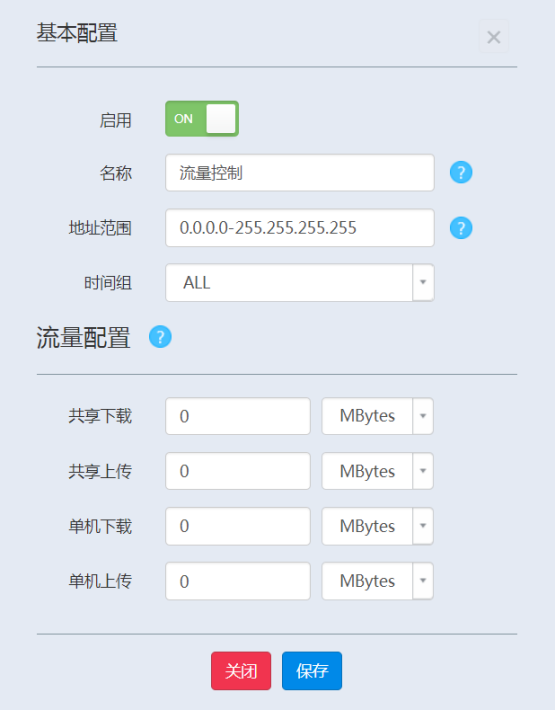This screenshot has height=710, width=556.
Task: Open the 流量配置 help tooltip icon
Action: [x=160, y=337]
